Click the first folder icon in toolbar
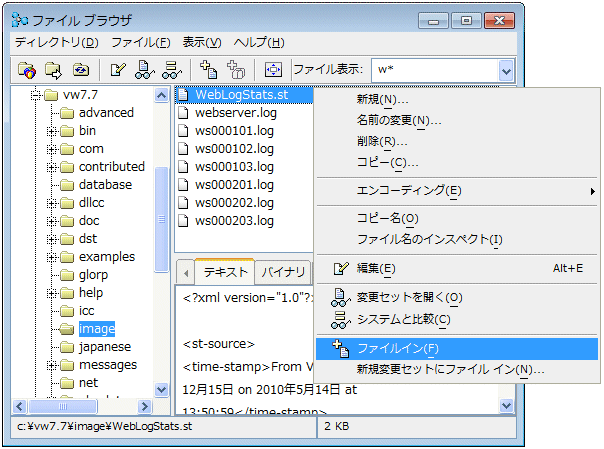This screenshot has height=449, width=604. 29,70
